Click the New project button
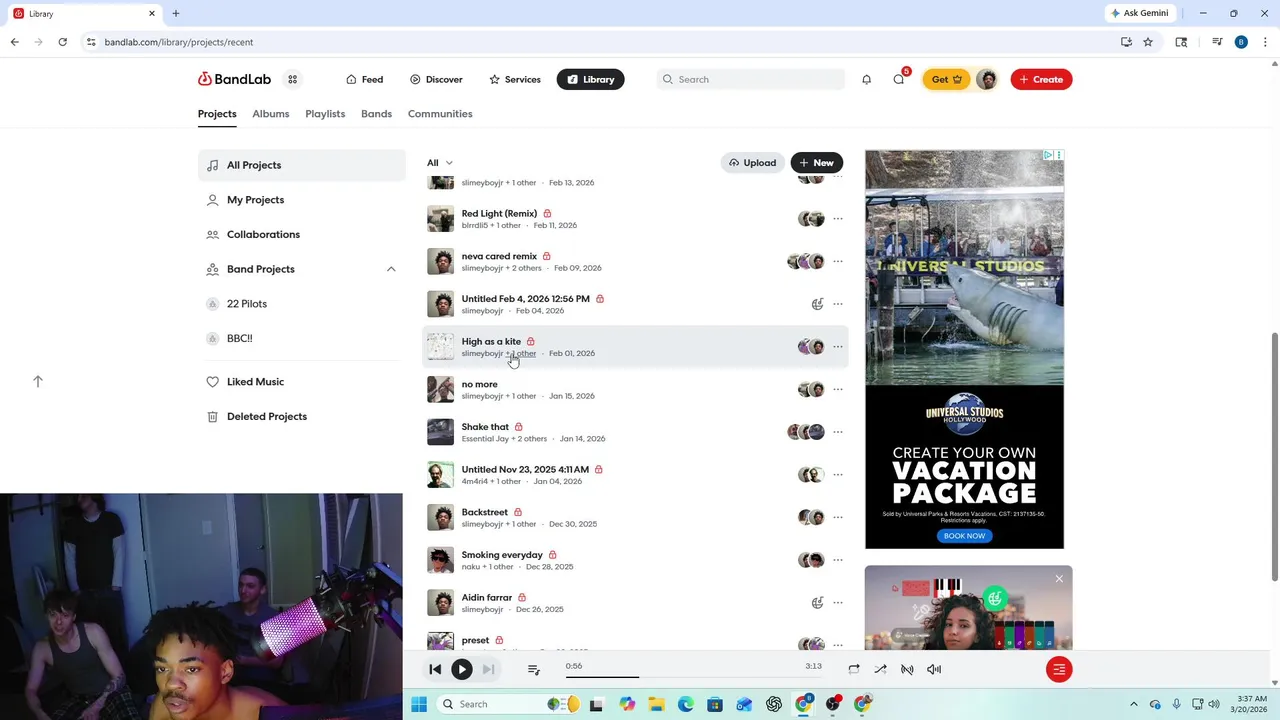Screen dimensions: 1280x720 817,162
